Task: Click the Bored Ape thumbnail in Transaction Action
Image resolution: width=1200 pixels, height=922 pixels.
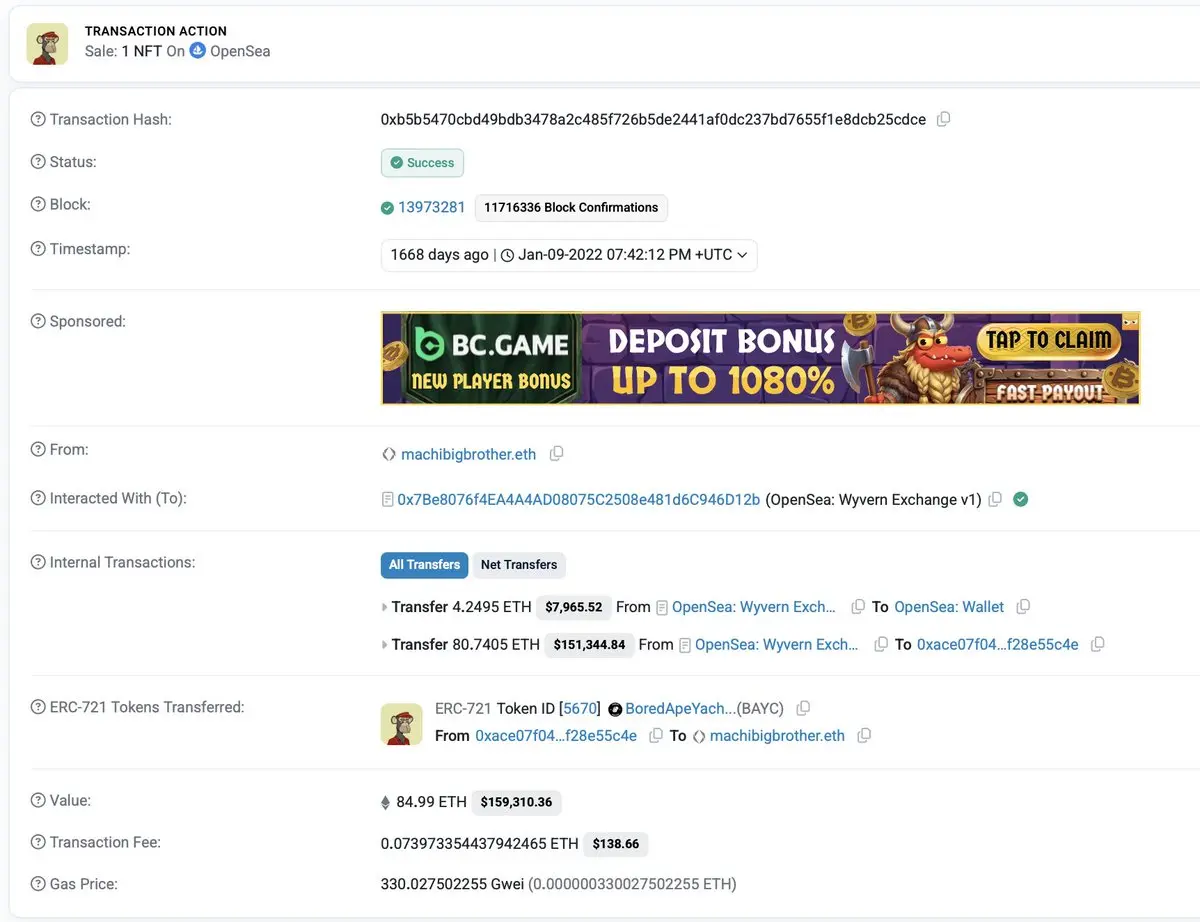Action: click(47, 45)
